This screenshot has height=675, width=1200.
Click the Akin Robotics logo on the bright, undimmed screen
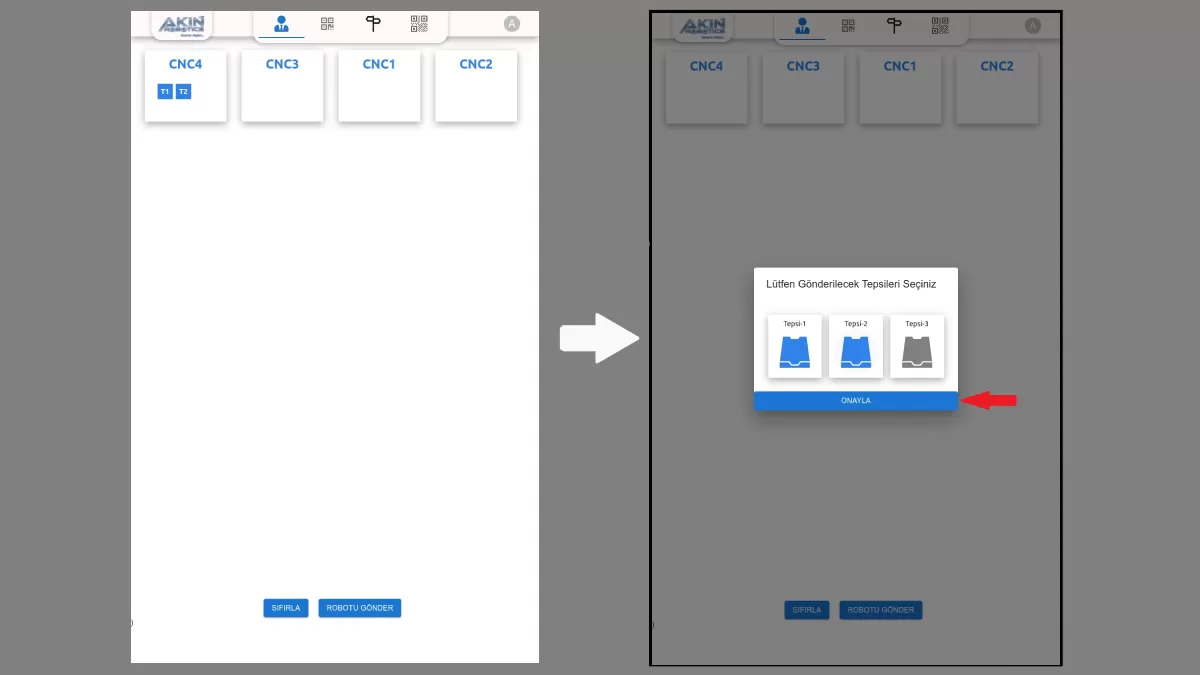(x=181, y=25)
